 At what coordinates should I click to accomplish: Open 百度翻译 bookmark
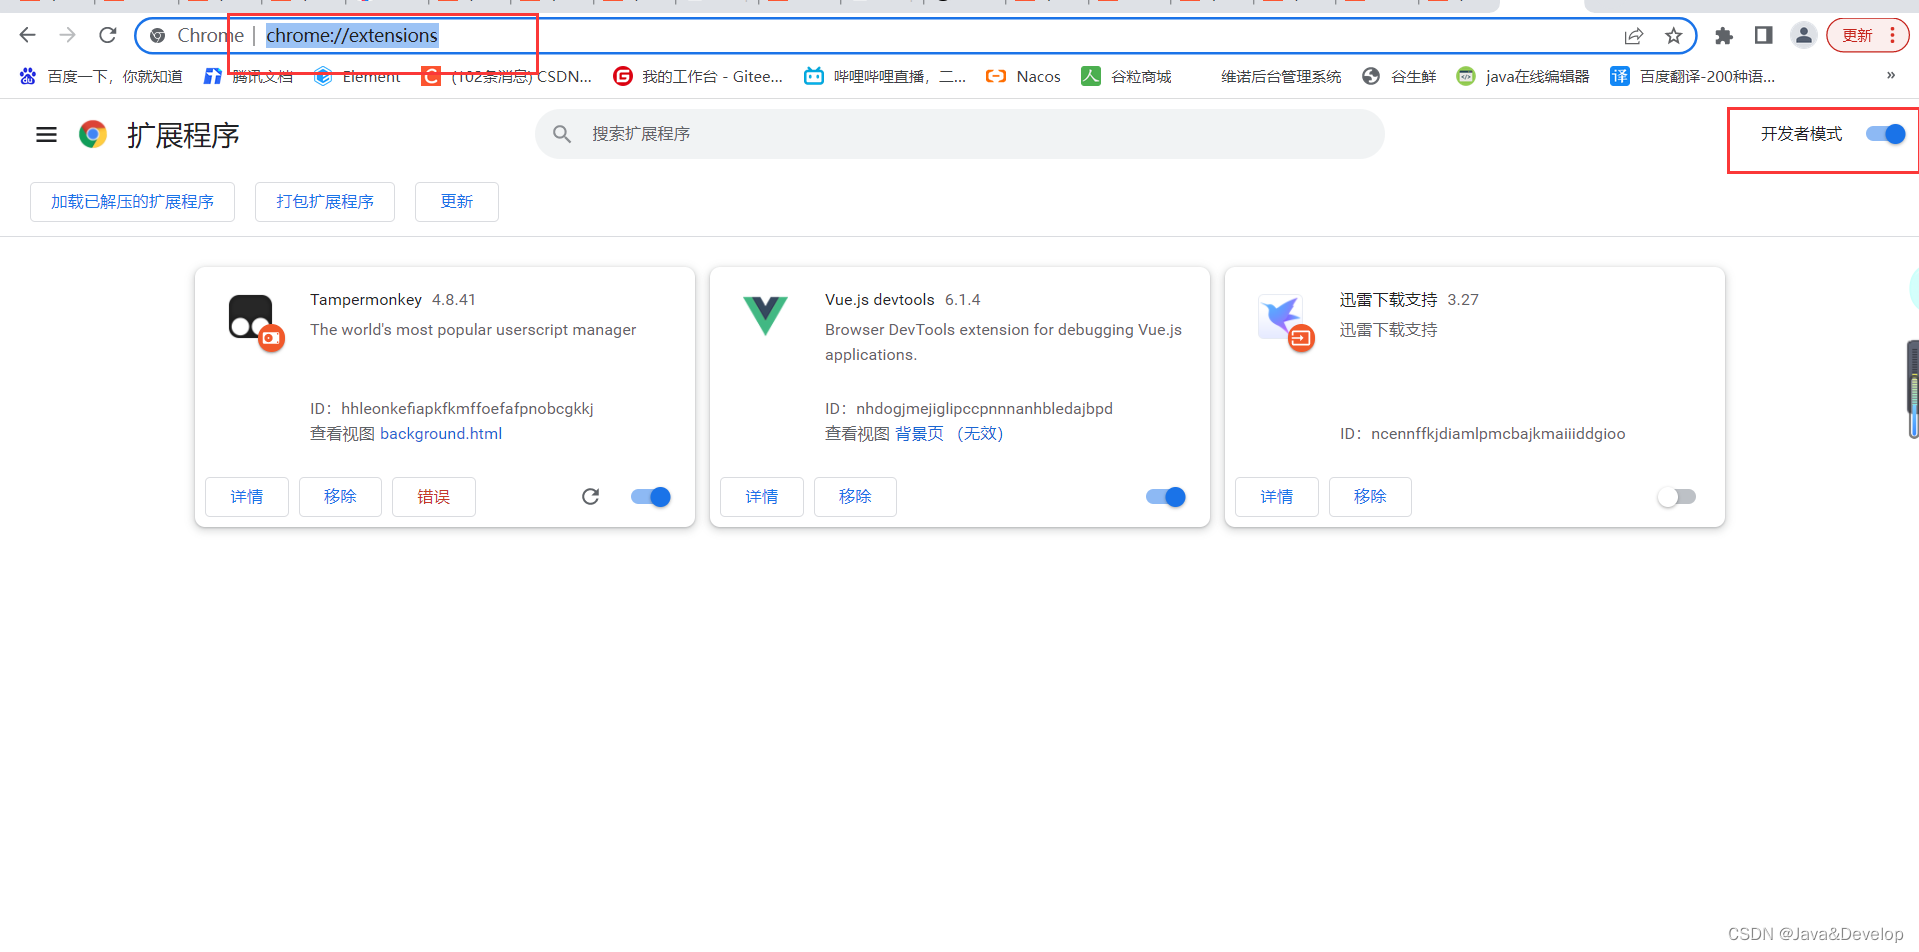(1693, 77)
